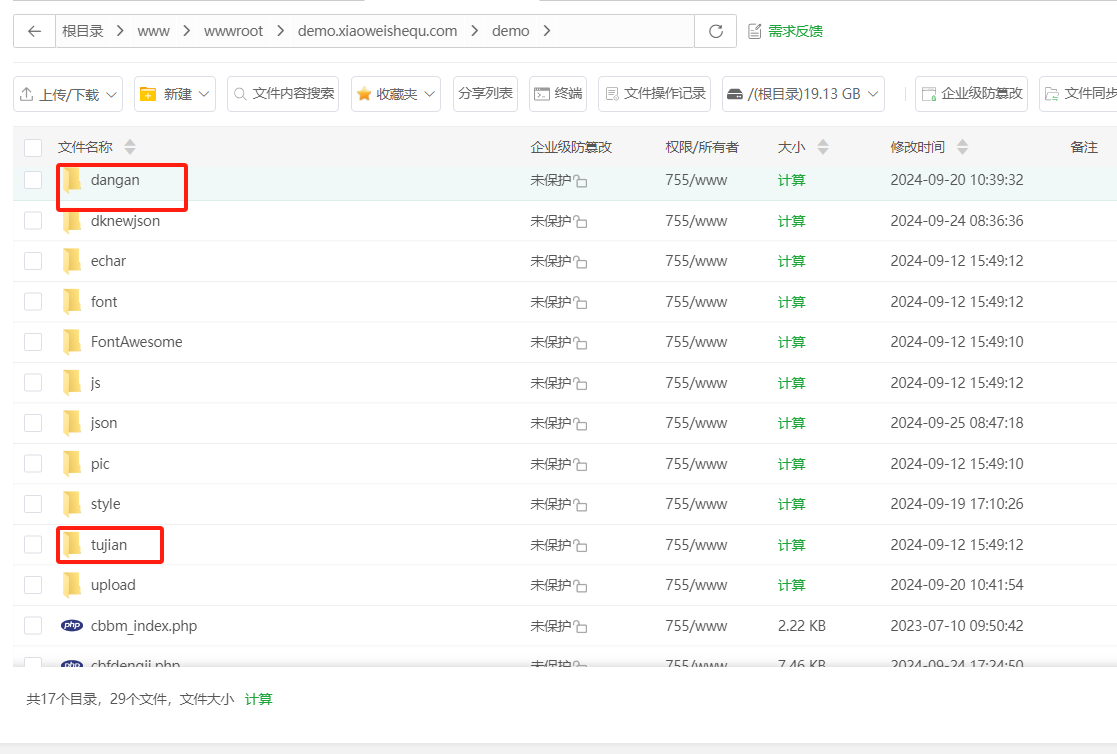
Task: Click the 文件内容搜索 search field
Action: point(283,94)
